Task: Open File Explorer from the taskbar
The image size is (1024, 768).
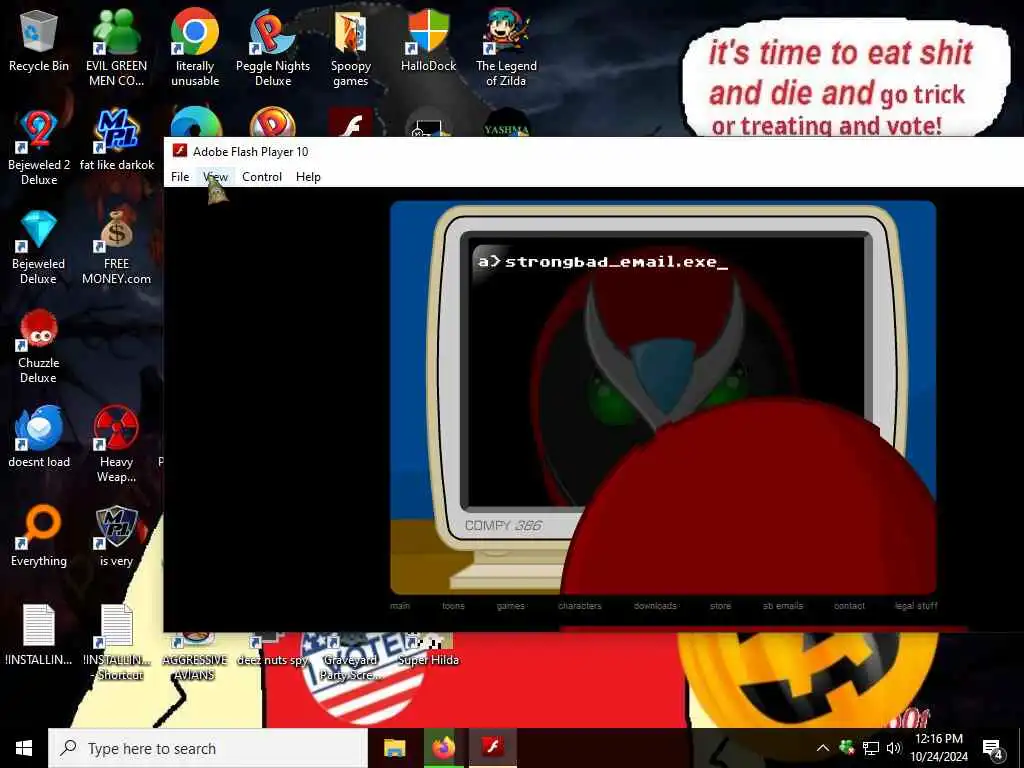Action: [x=394, y=748]
